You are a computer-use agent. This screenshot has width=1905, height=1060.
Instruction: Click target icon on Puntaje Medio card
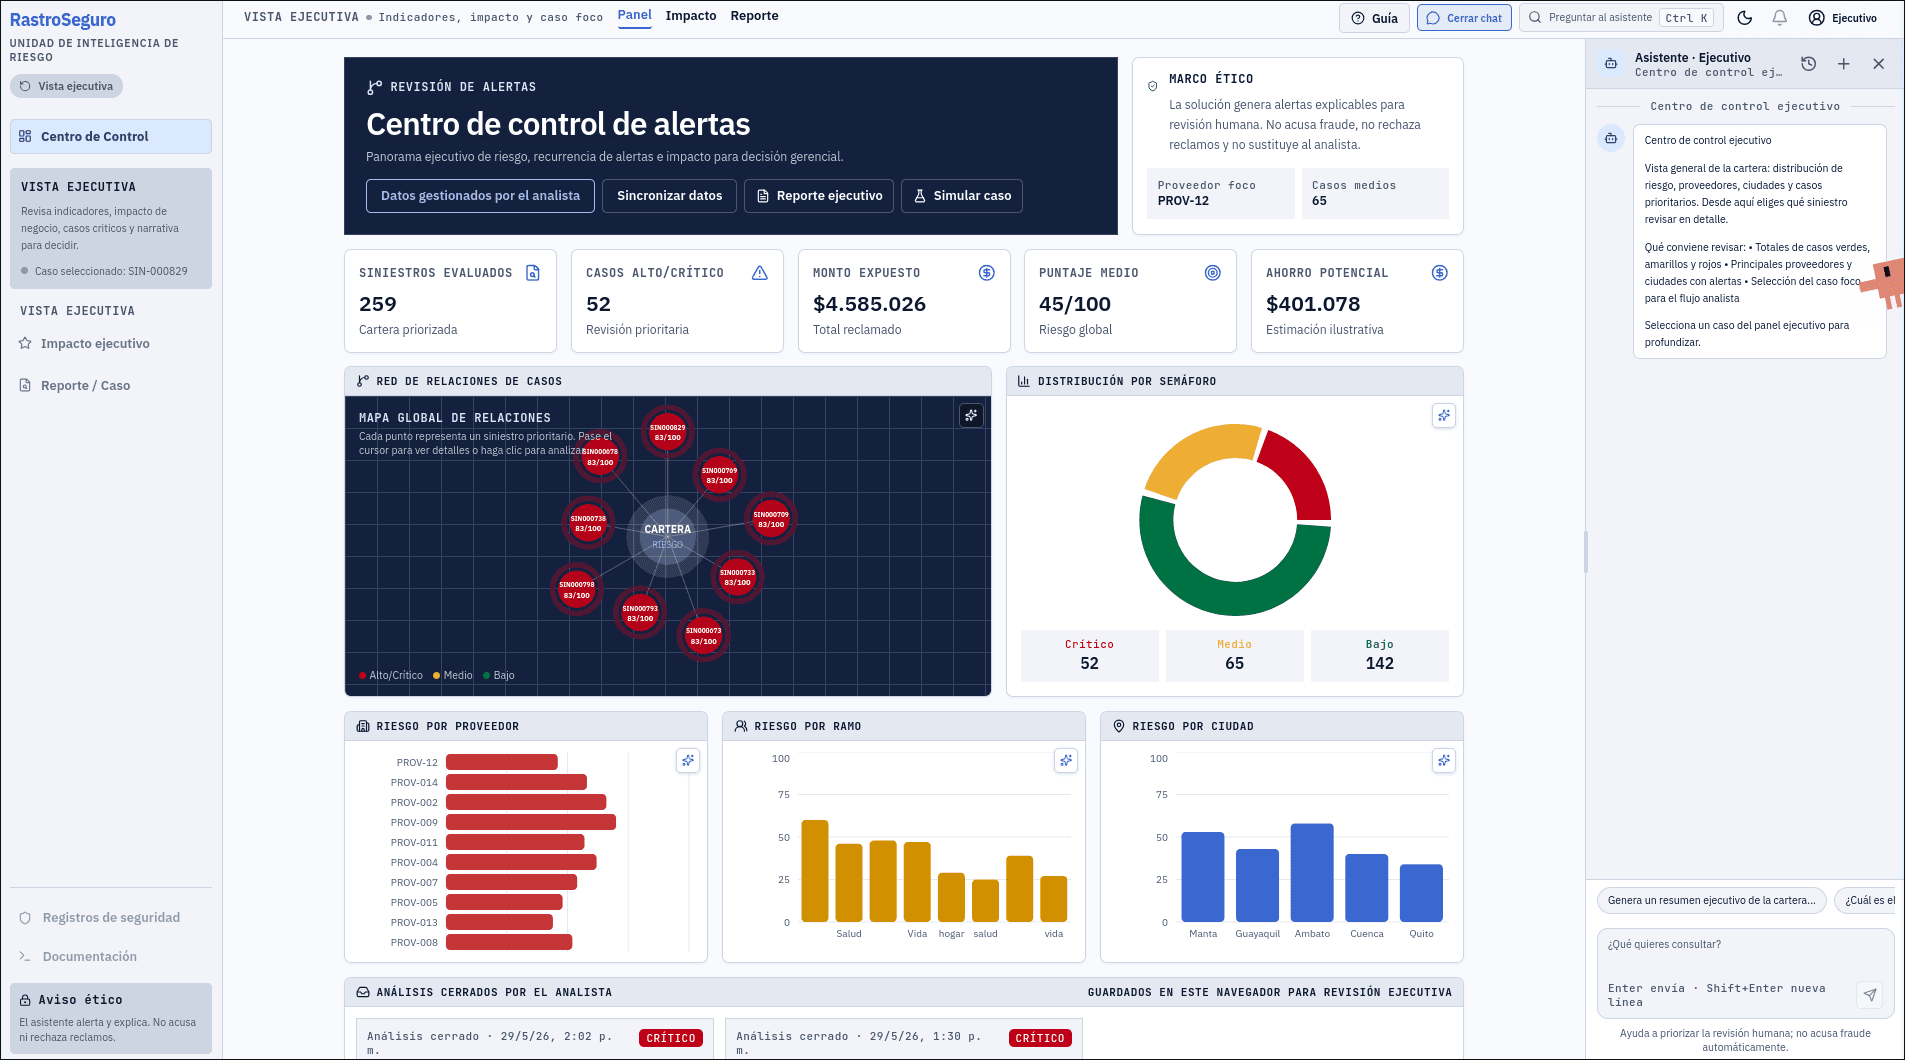(1213, 273)
